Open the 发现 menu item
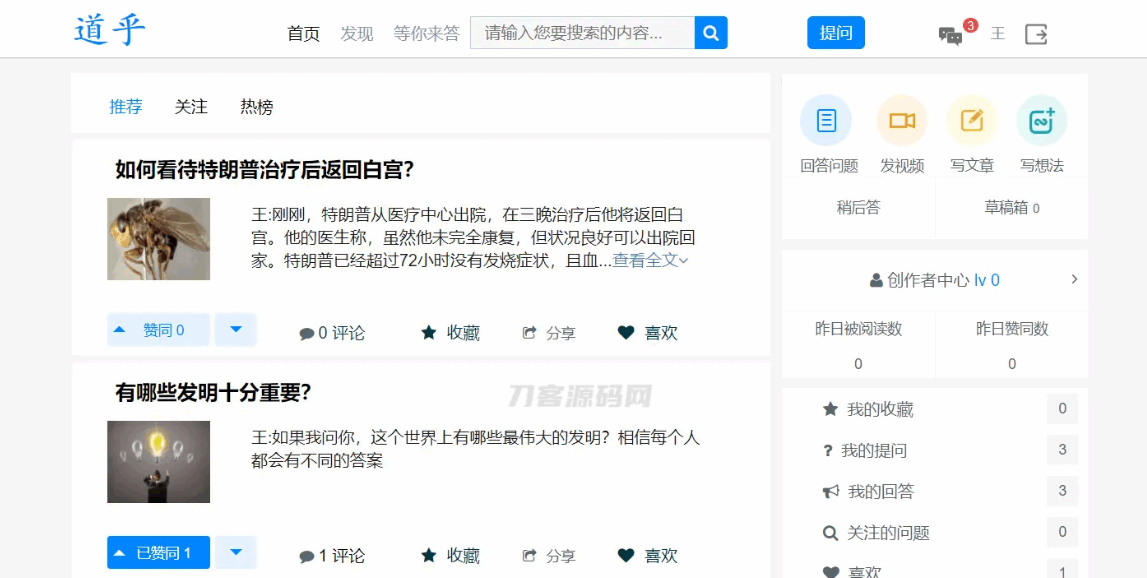This screenshot has width=1147, height=578. [x=356, y=34]
